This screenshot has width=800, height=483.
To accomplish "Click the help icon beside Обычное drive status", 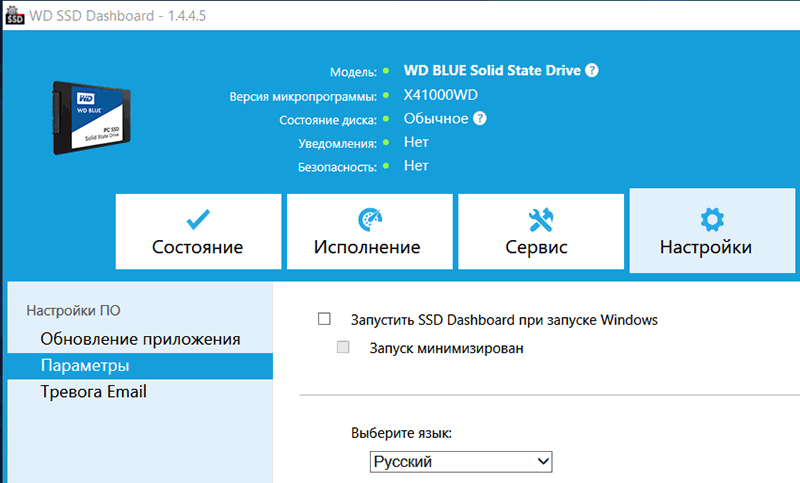I will 480,118.
